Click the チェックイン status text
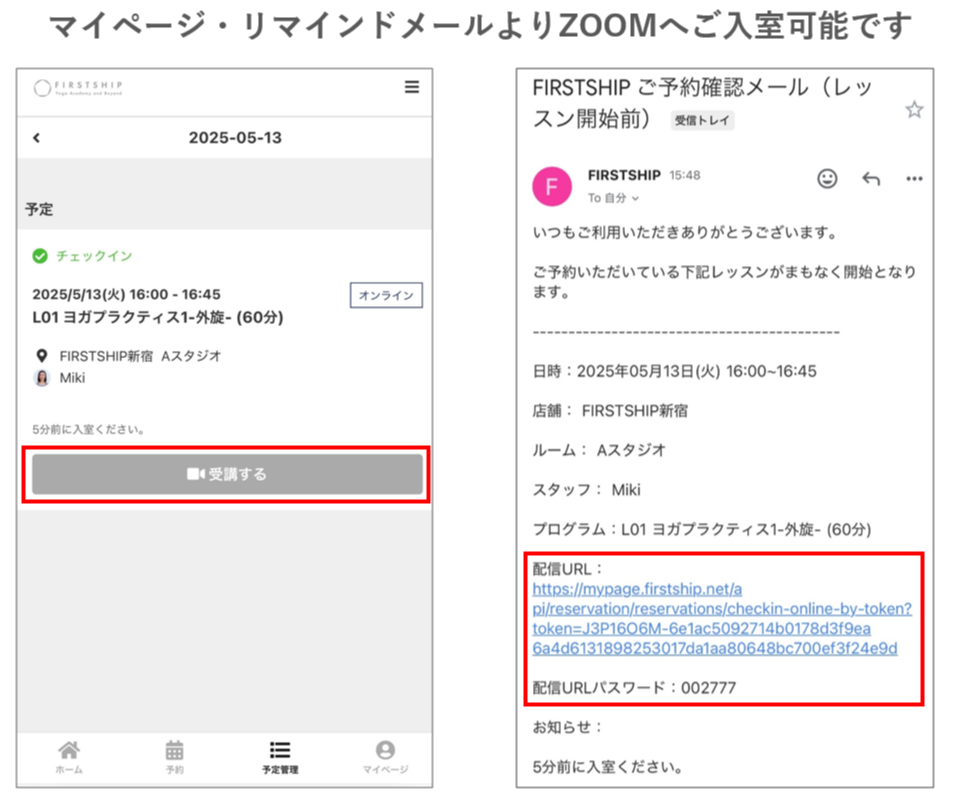961x797 pixels. (94, 256)
